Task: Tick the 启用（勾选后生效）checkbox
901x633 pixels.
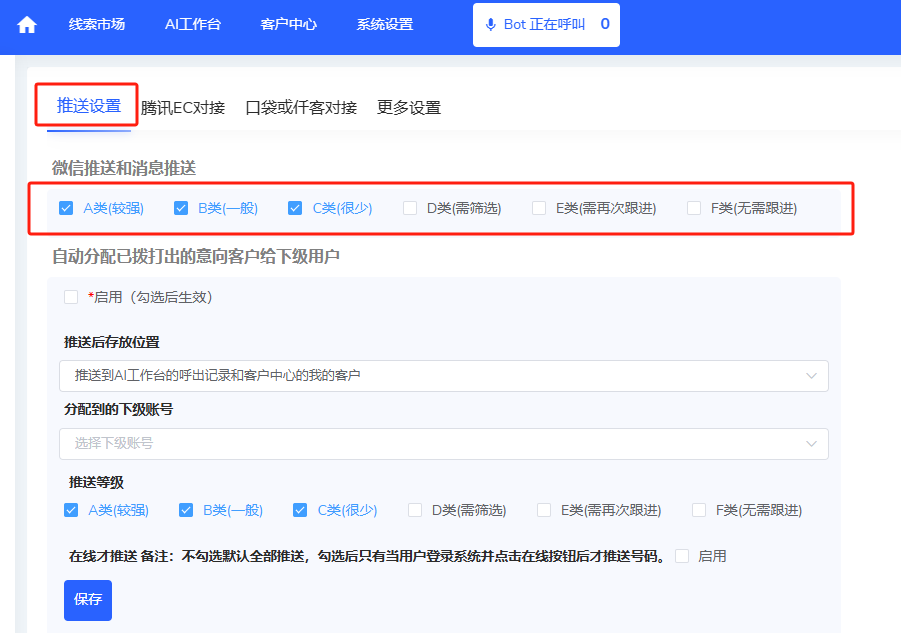Action: coord(71,297)
